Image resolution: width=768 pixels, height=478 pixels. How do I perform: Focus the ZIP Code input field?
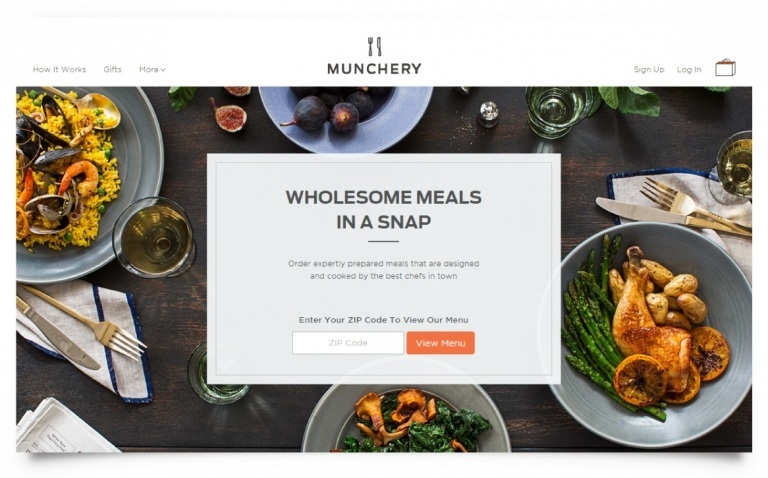pos(348,343)
